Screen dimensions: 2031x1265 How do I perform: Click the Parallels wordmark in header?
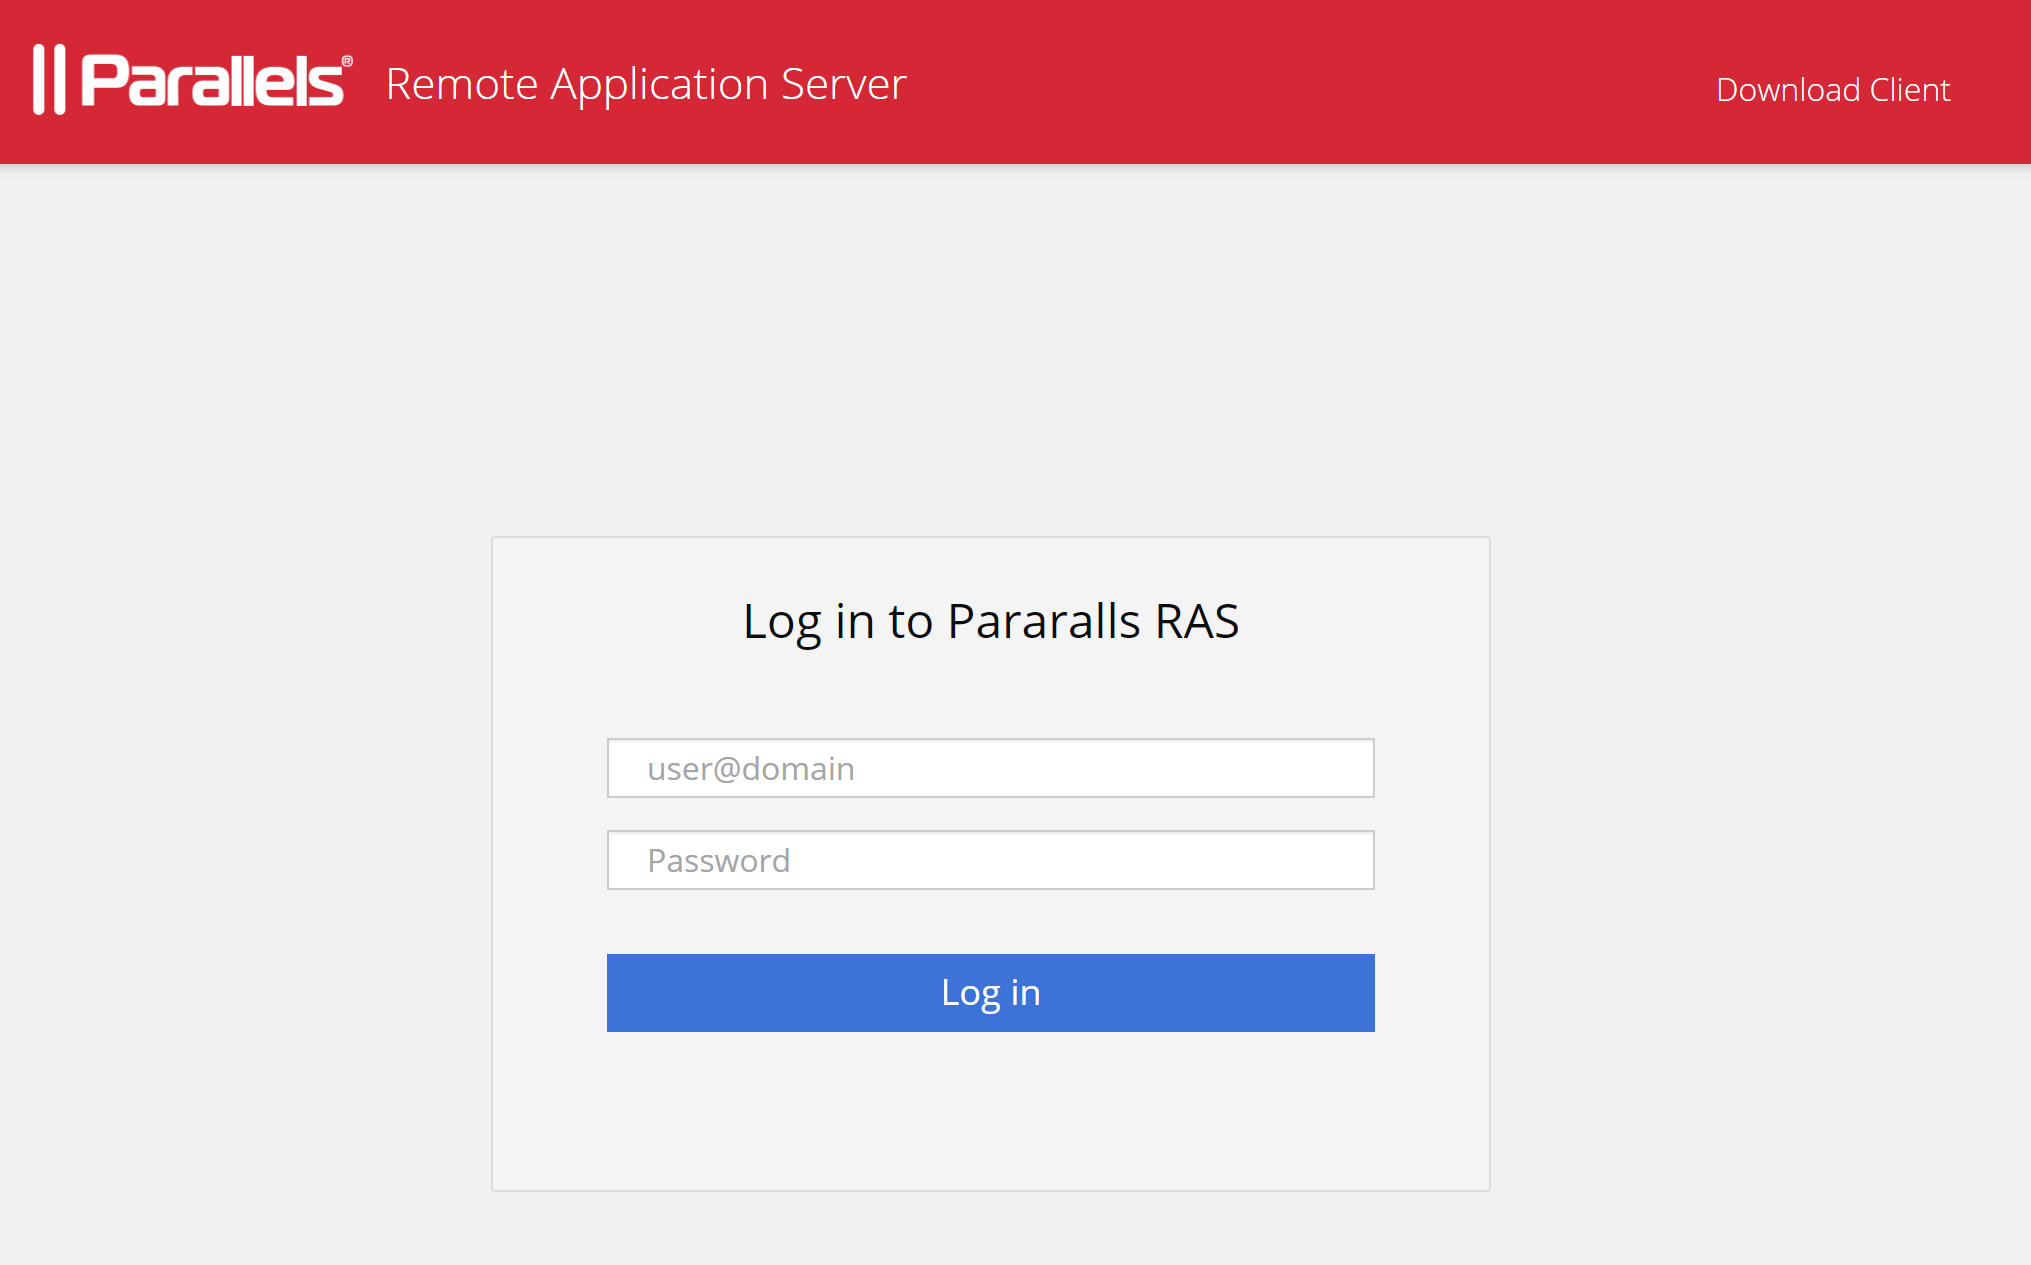pyautogui.click(x=212, y=81)
